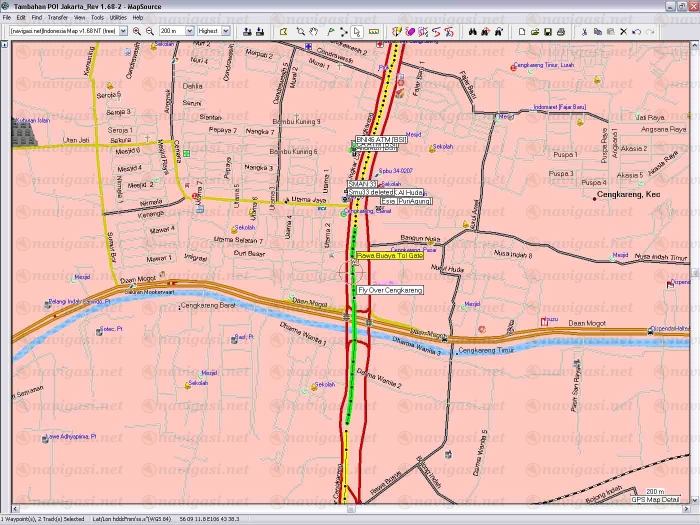Click the vertical scrollbar on map's right edge
The height and width of the screenshot is (525, 700).
click(694, 270)
